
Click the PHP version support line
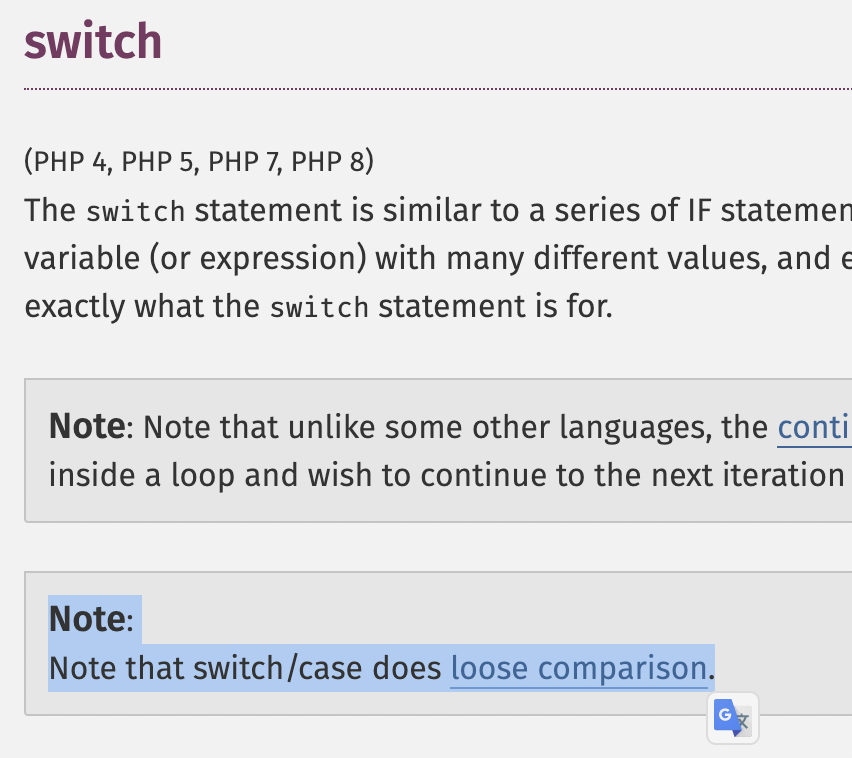[x=198, y=161]
